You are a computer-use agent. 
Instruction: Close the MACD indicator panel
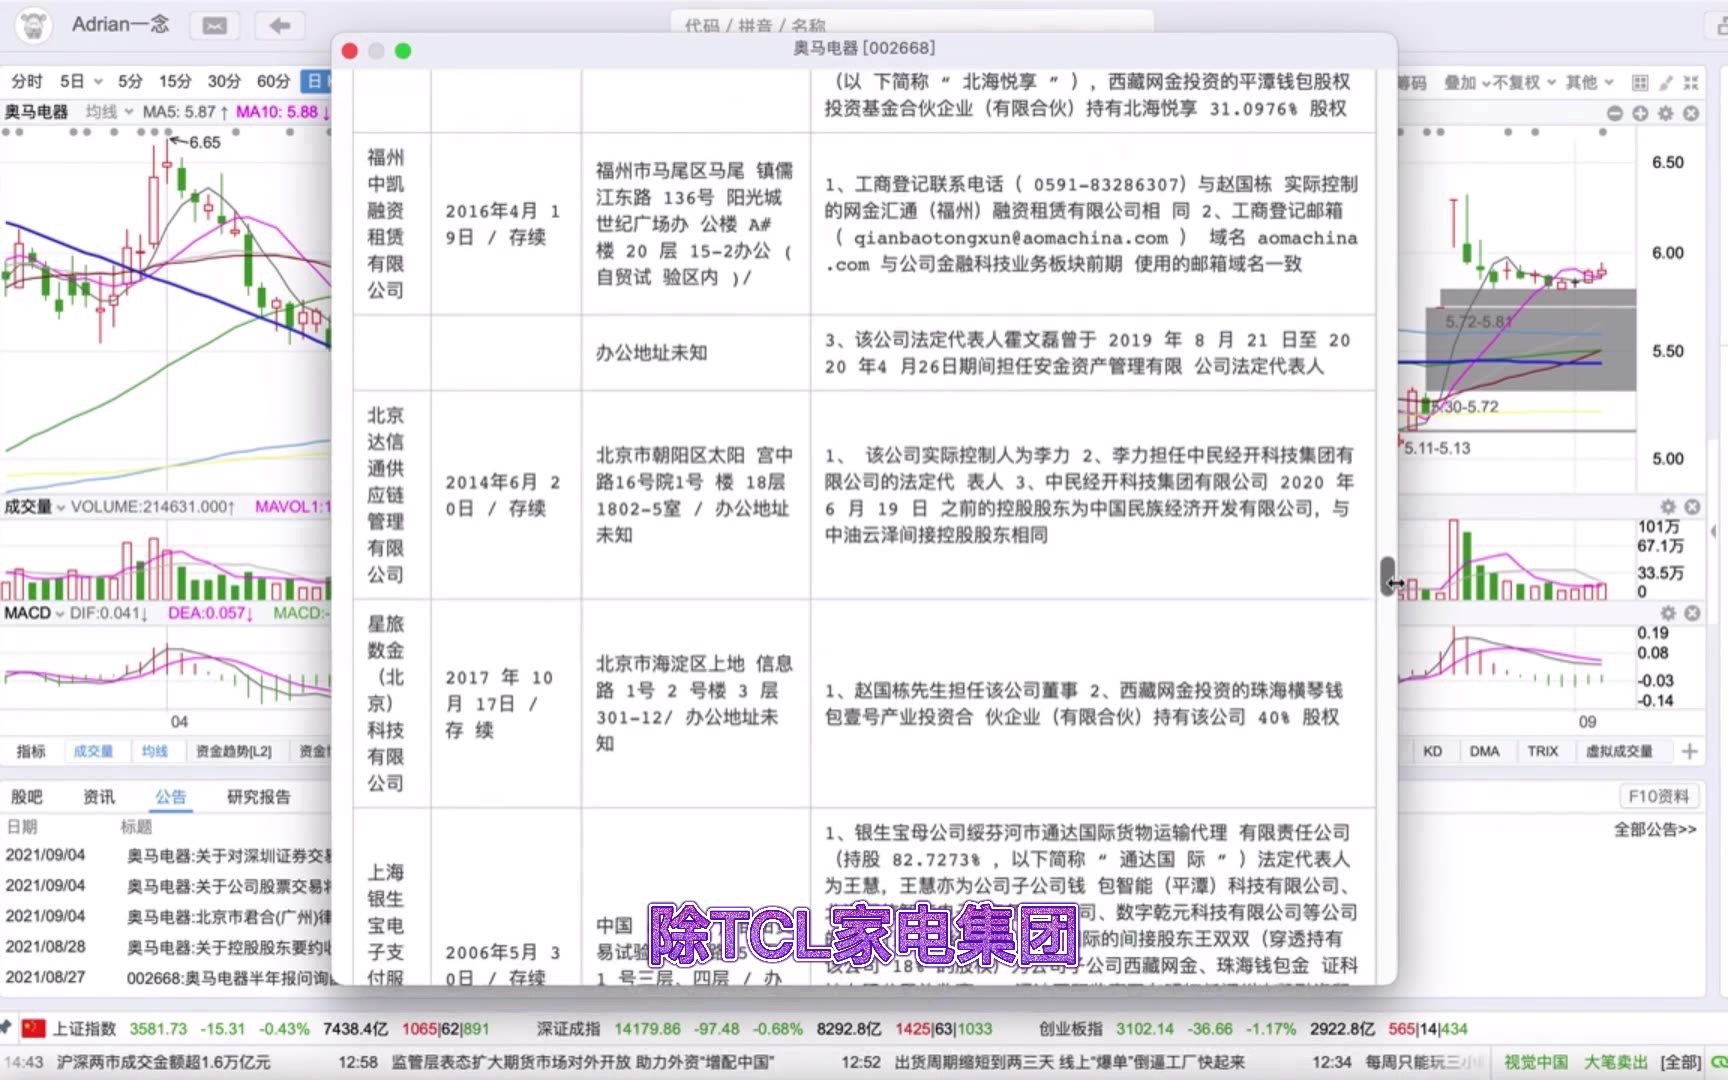pyautogui.click(x=1692, y=613)
